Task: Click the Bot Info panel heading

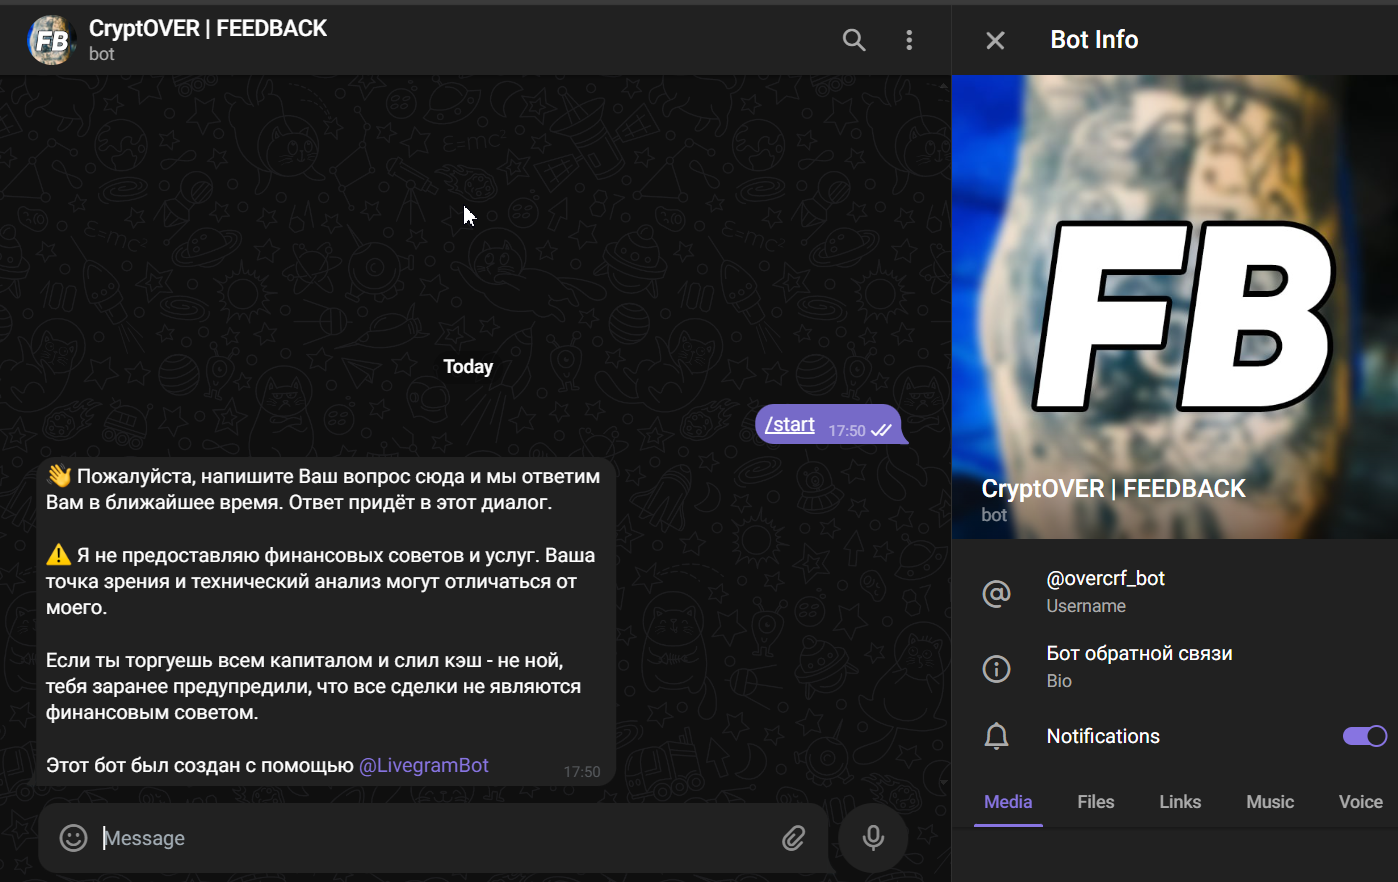Action: [1094, 40]
